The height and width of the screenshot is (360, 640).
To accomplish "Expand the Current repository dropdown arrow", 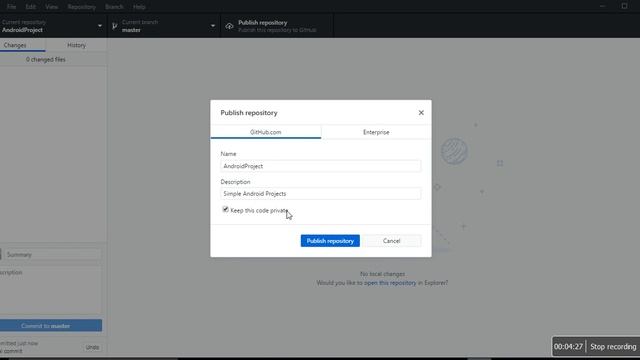I will coord(100,26).
